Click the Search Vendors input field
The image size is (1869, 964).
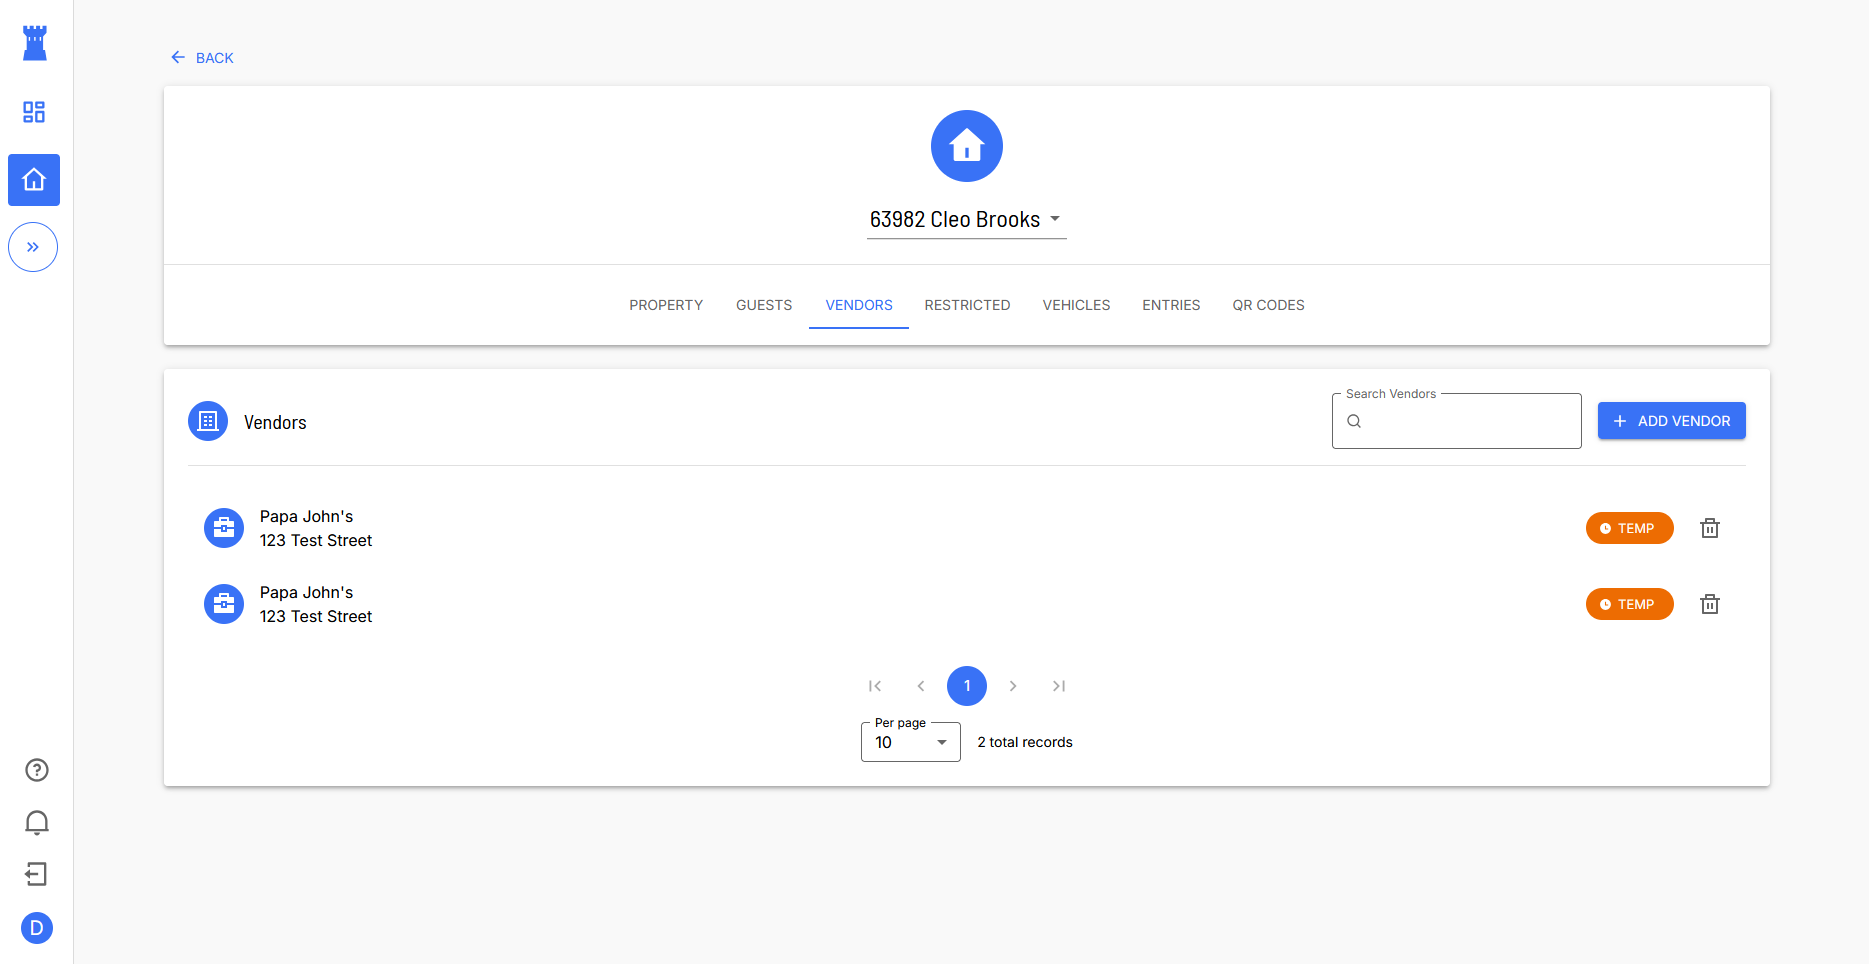point(1467,421)
